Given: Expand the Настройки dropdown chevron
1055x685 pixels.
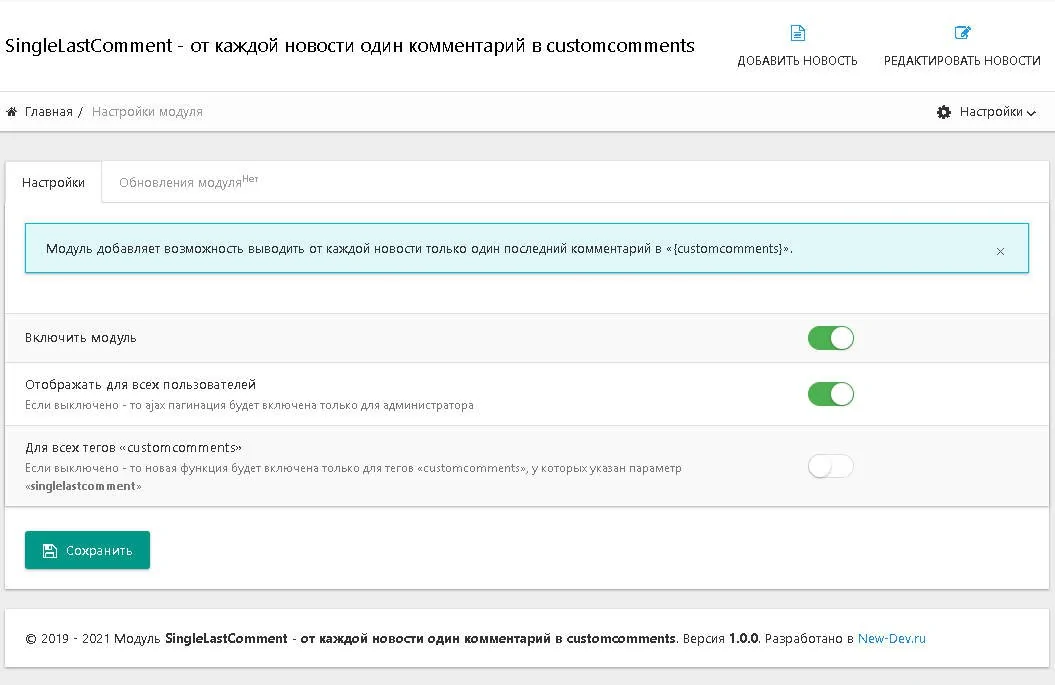Looking at the screenshot, I should [1031, 113].
